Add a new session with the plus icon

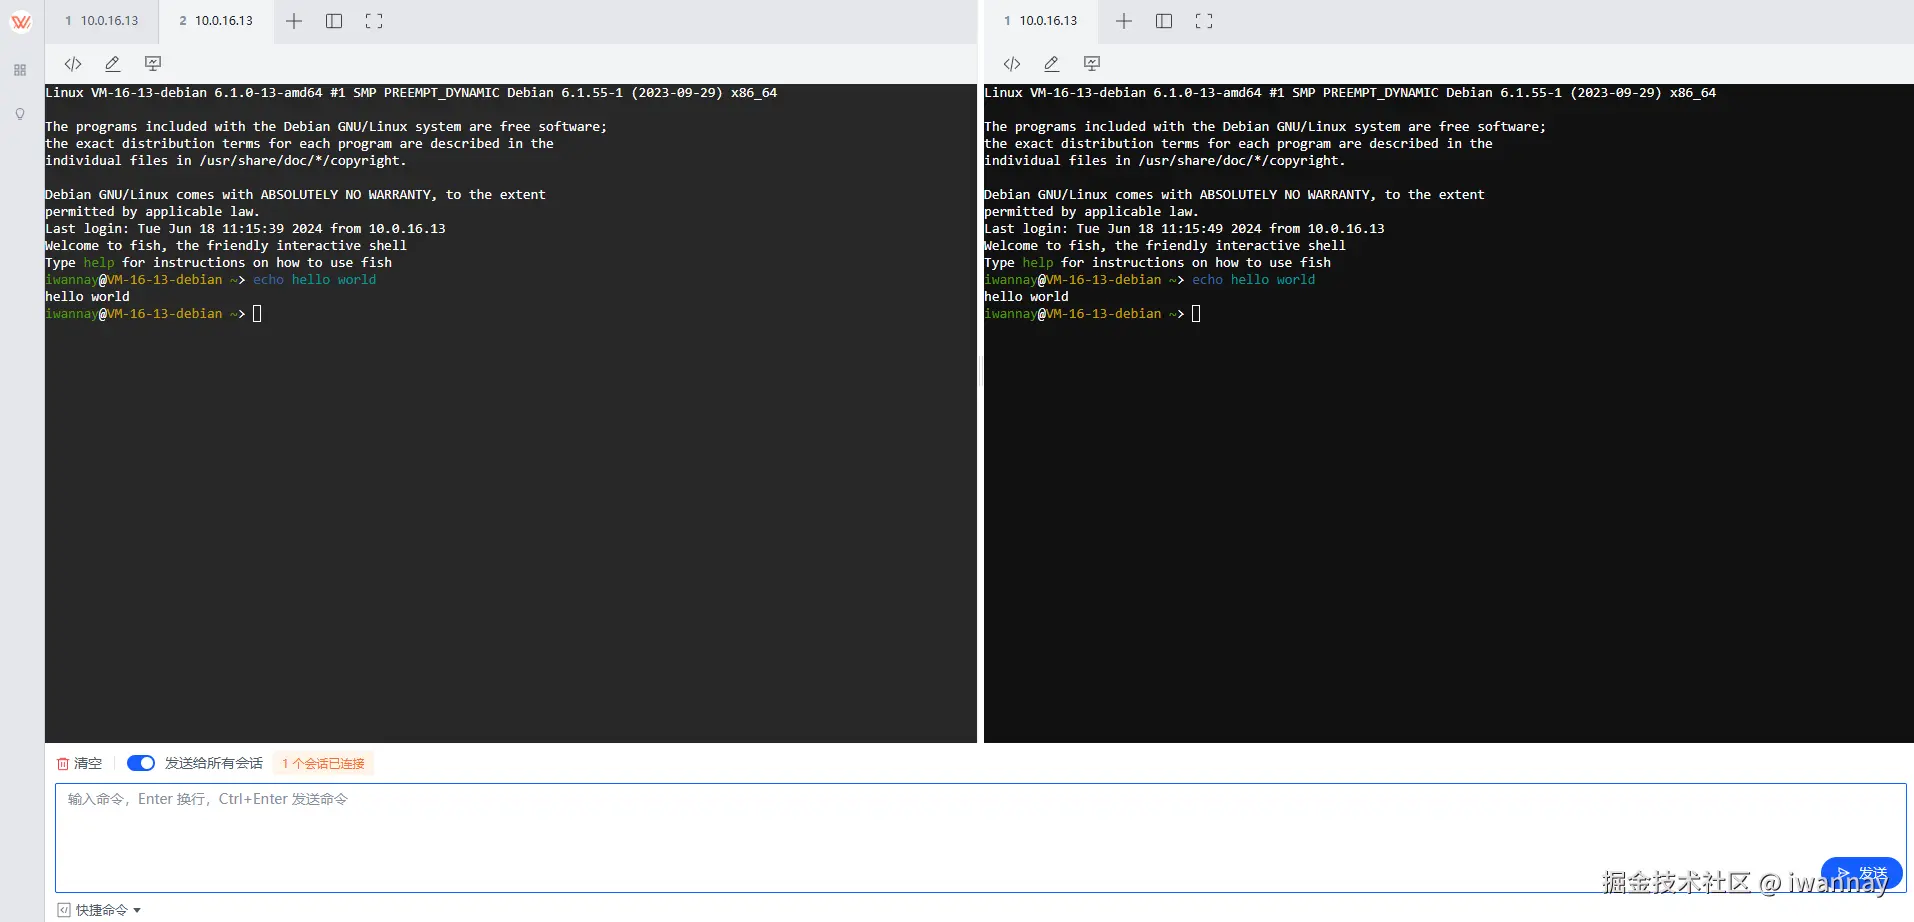(x=294, y=20)
